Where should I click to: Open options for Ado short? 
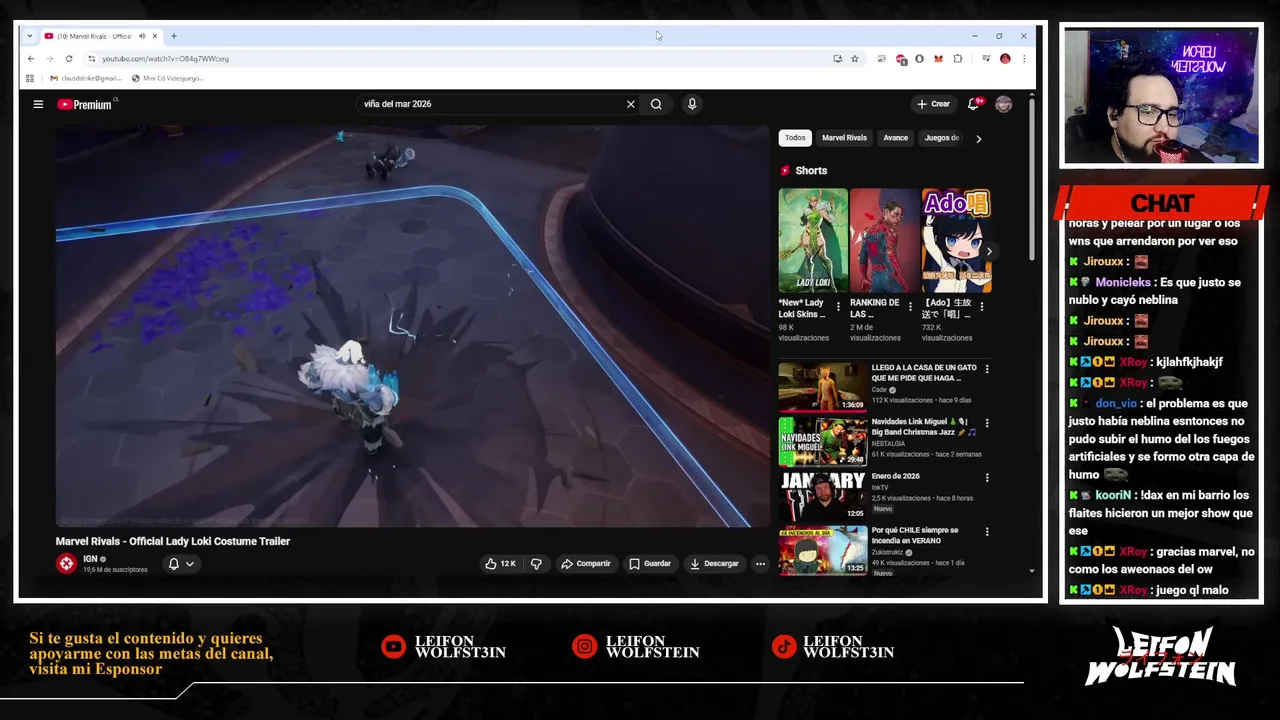(x=982, y=307)
